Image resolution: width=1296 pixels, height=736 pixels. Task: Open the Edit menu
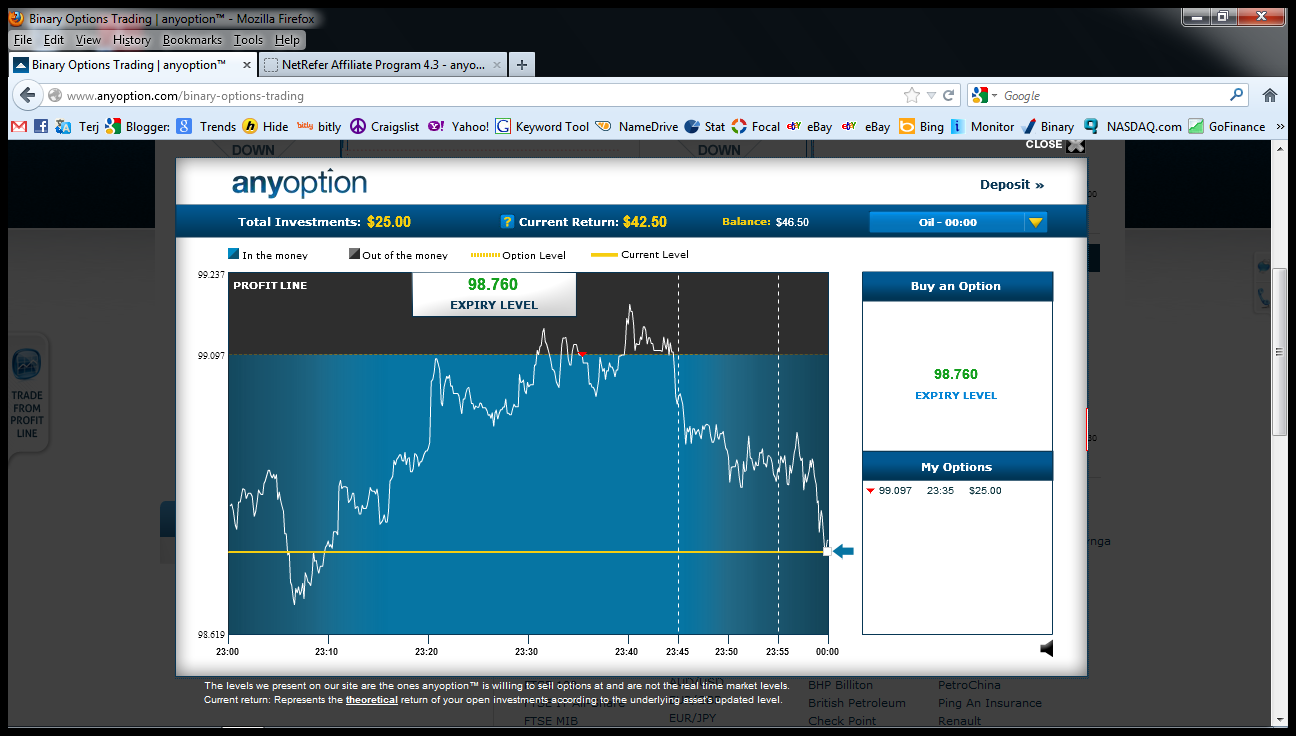(x=54, y=40)
